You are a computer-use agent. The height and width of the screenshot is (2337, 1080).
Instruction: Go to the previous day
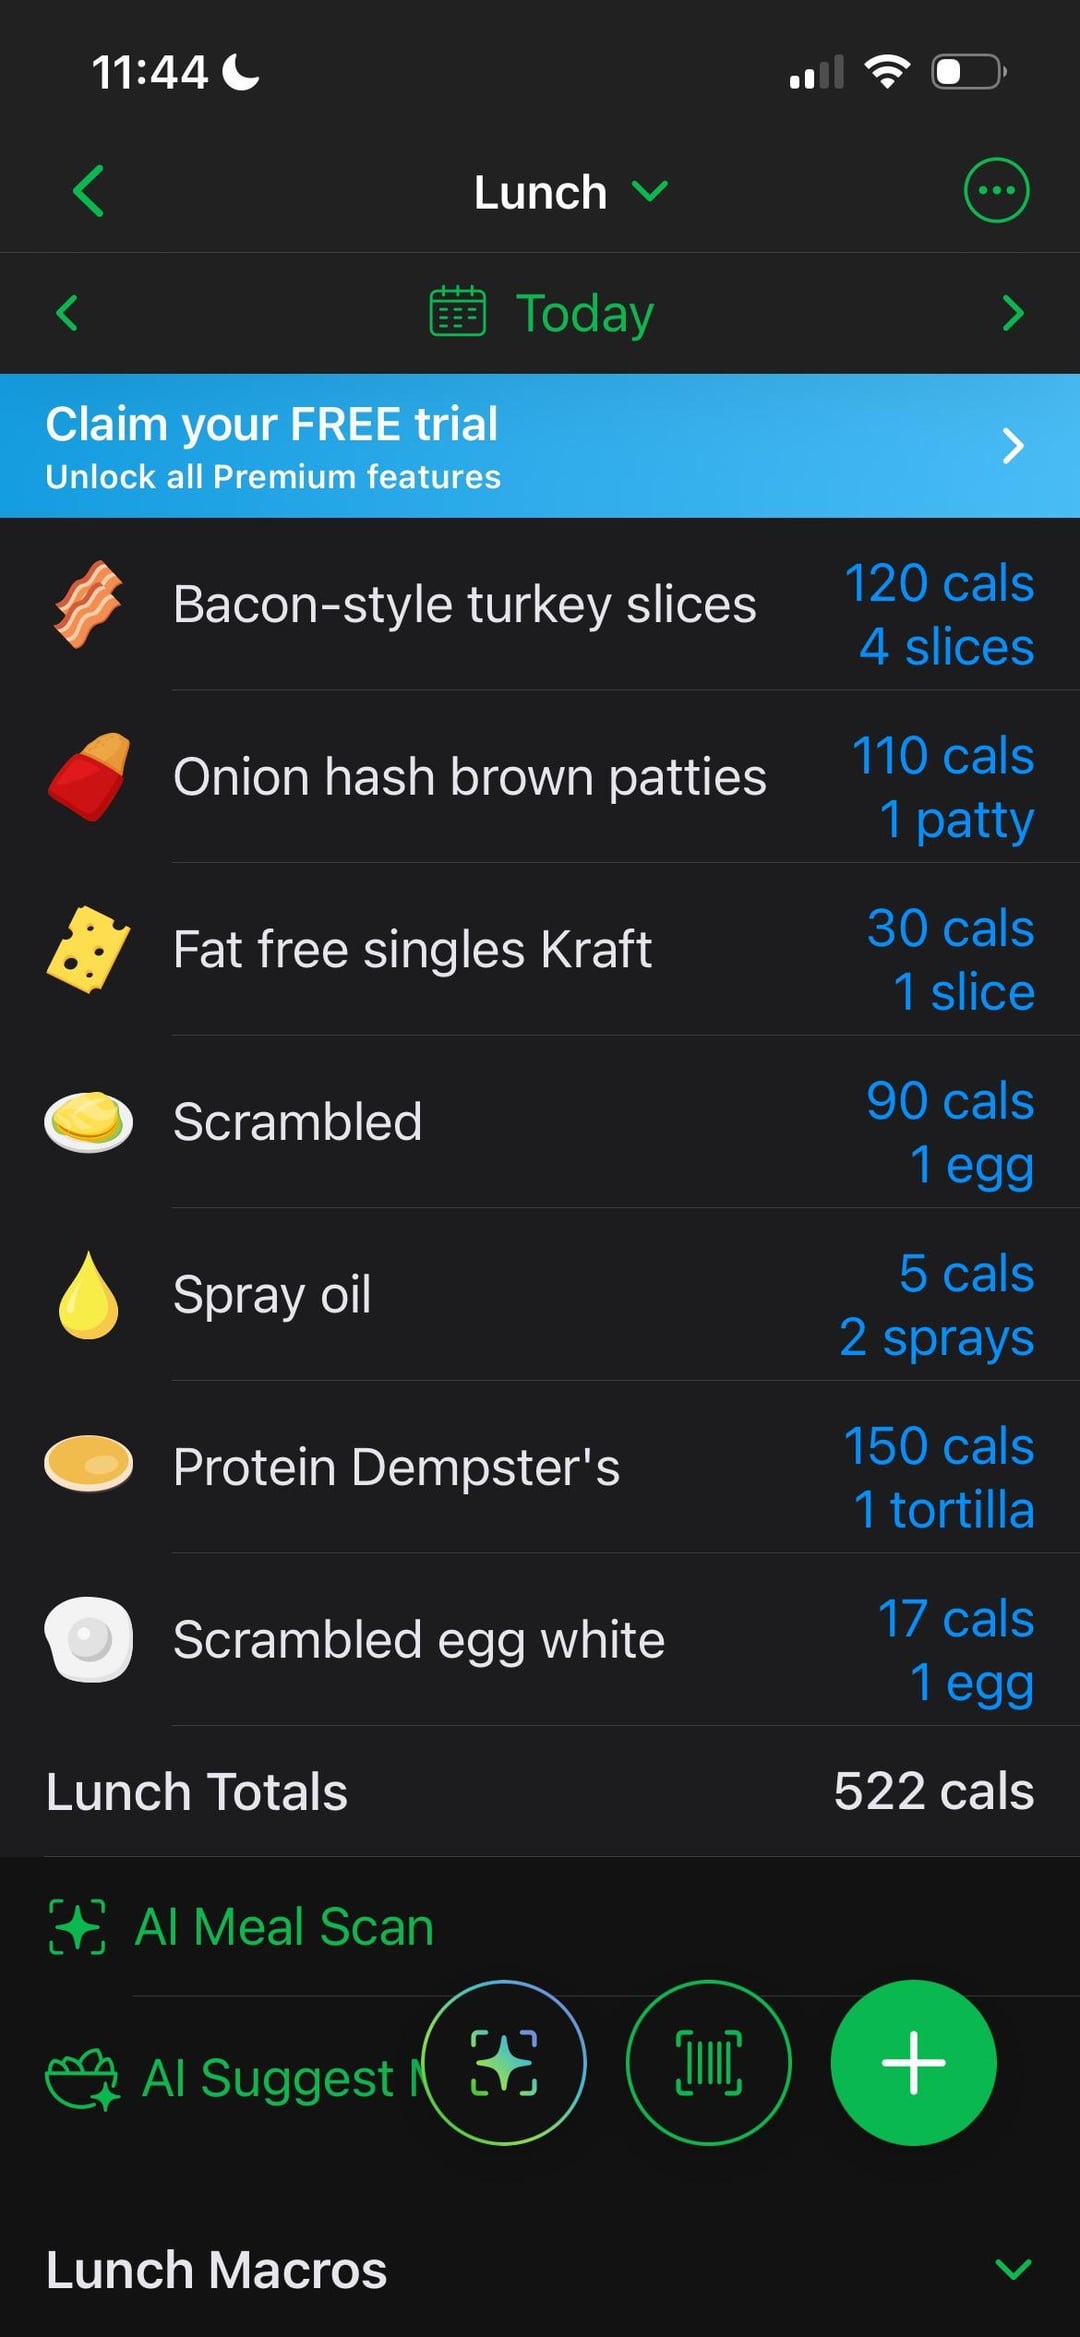coord(67,313)
